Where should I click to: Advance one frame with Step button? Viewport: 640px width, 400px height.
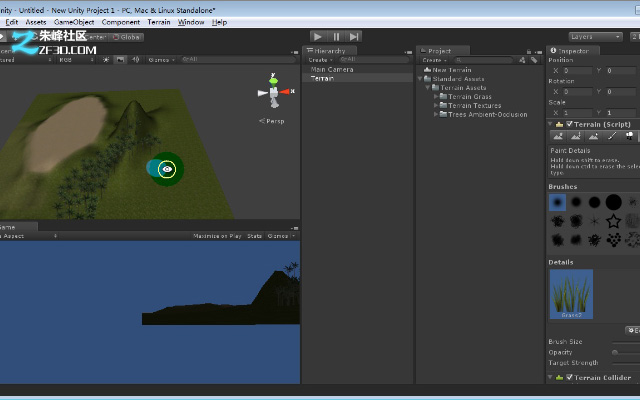tap(354, 37)
